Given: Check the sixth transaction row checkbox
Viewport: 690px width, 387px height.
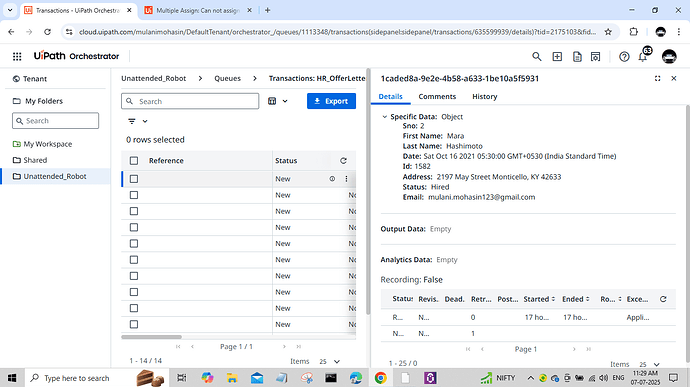Looking at the screenshot, I should coord(134,260).
